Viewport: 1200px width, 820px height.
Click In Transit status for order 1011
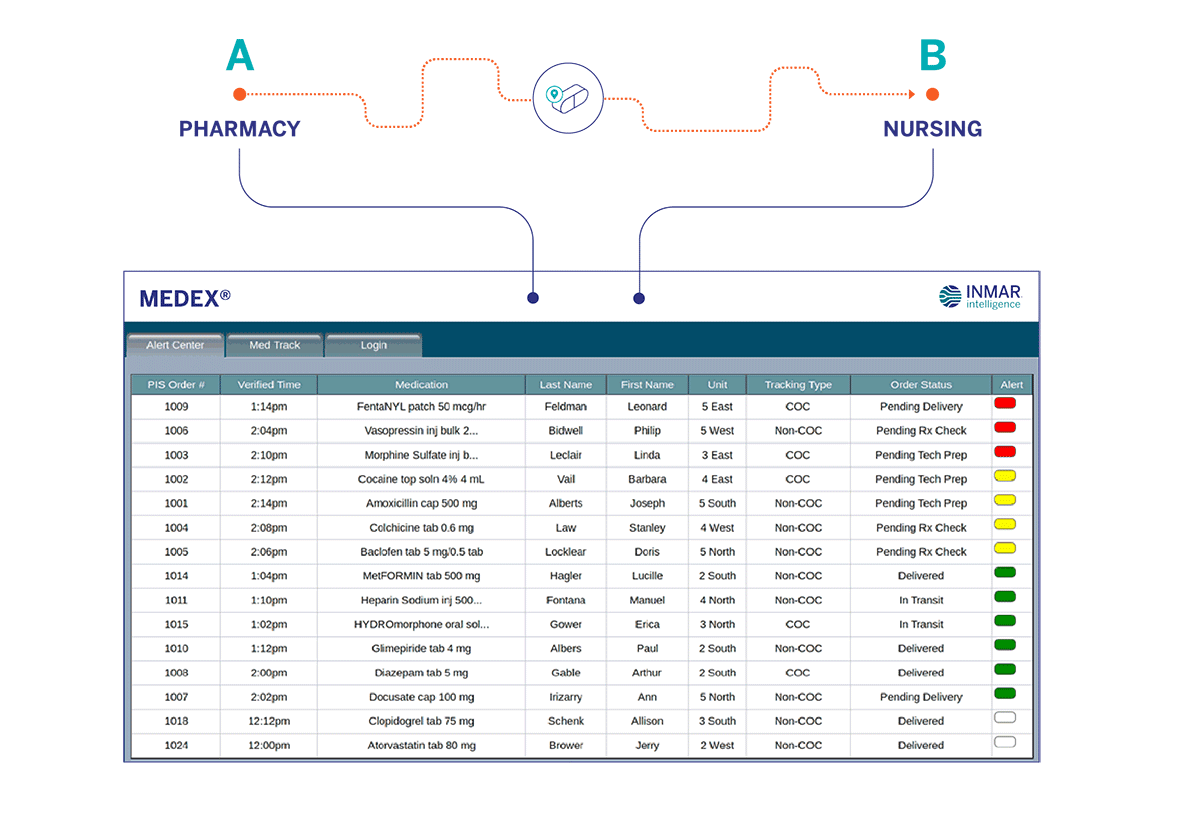921,600
